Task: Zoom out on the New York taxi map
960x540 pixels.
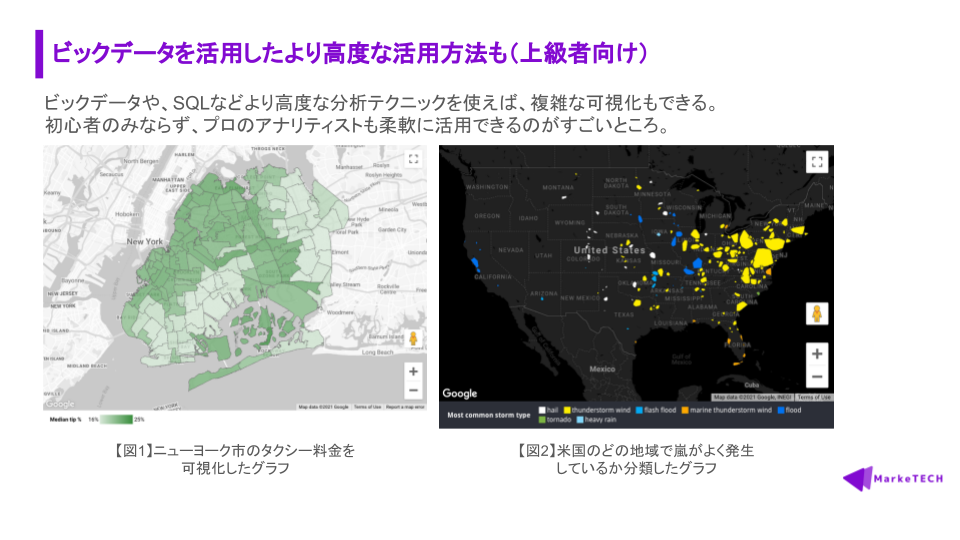Action: [x=413, y=390]
